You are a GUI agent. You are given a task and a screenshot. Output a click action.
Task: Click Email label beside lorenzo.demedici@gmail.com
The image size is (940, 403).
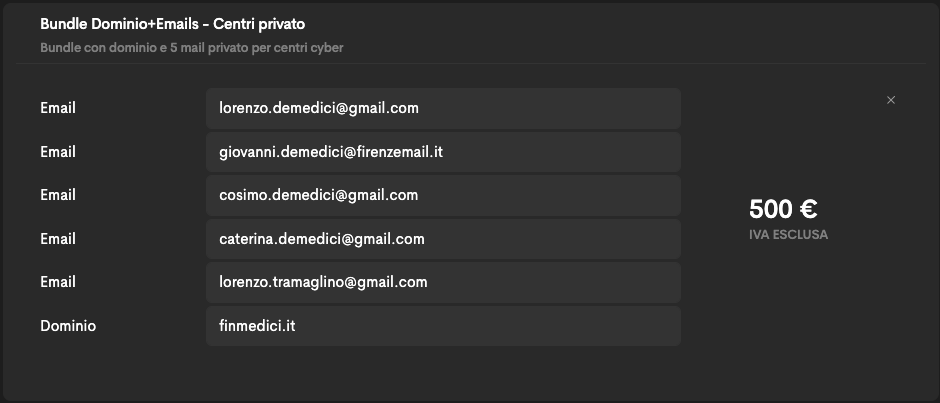click(x=58, y=108)
